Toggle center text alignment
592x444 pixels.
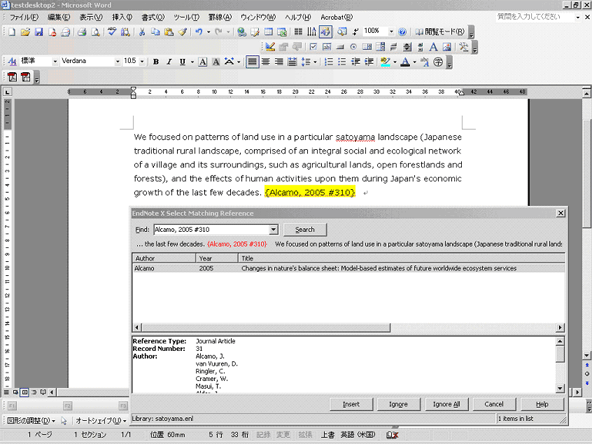pyautogui.click(x=266, y=62)
